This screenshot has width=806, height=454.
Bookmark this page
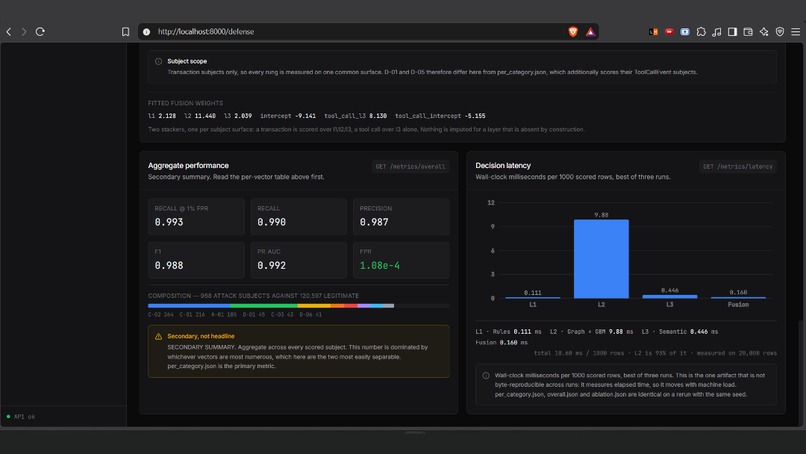coord(125,32)
